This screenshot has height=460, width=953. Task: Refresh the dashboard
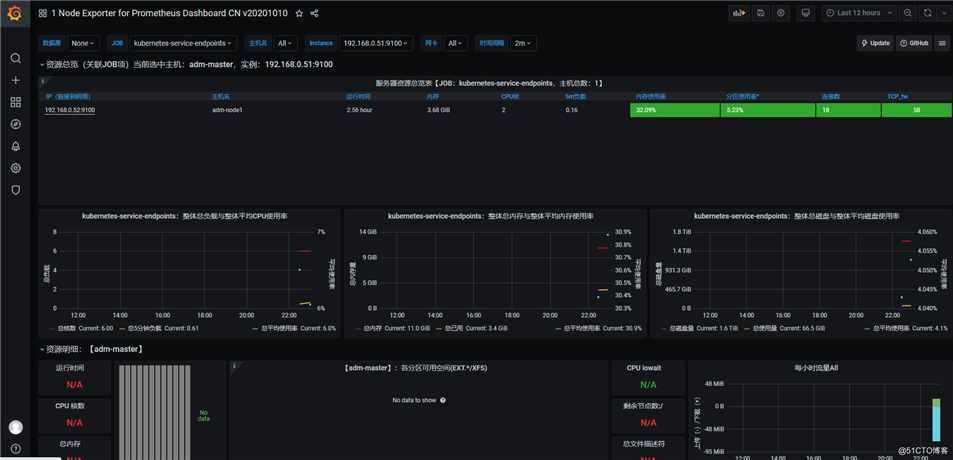[x=927, y=13]
